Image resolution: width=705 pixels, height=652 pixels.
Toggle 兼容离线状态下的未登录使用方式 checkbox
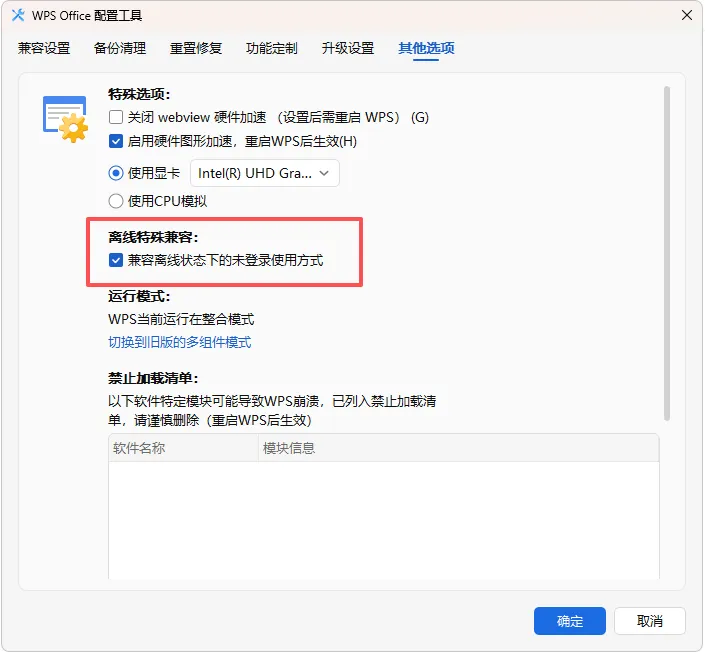(x=116, y=260)
